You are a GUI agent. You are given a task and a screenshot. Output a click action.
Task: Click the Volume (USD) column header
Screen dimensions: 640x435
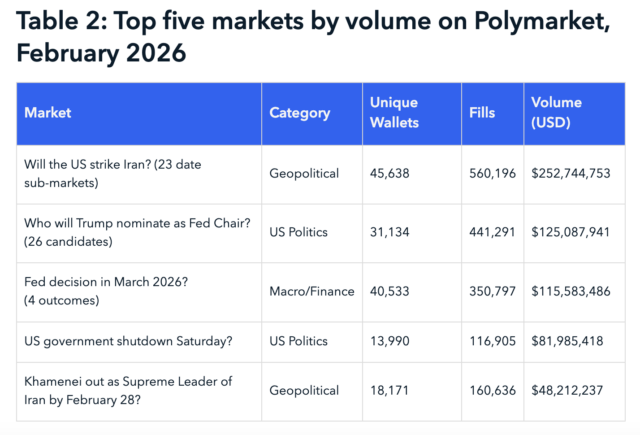pos(559,113)
